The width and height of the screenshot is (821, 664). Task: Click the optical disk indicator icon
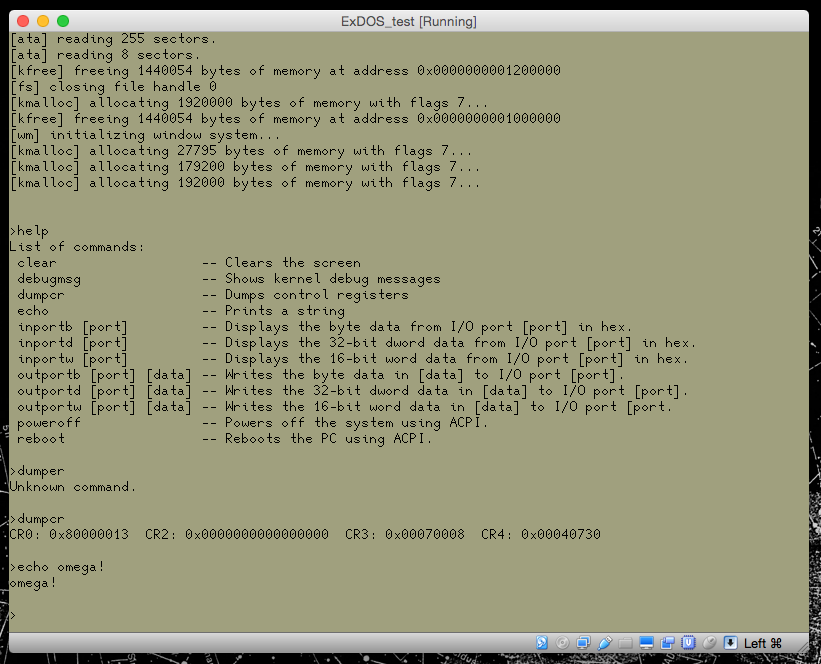coord(562,643)
